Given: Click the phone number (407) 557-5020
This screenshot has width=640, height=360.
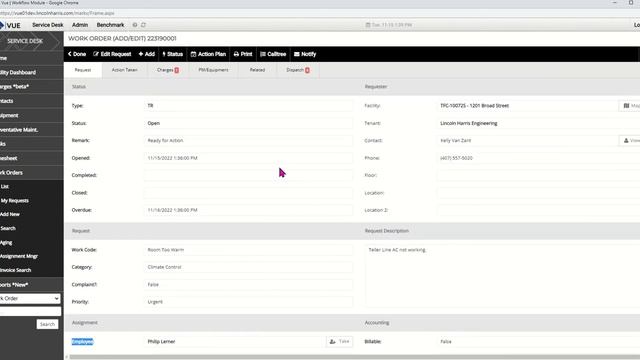Looking at the screenshot, I should pos(456,158).
